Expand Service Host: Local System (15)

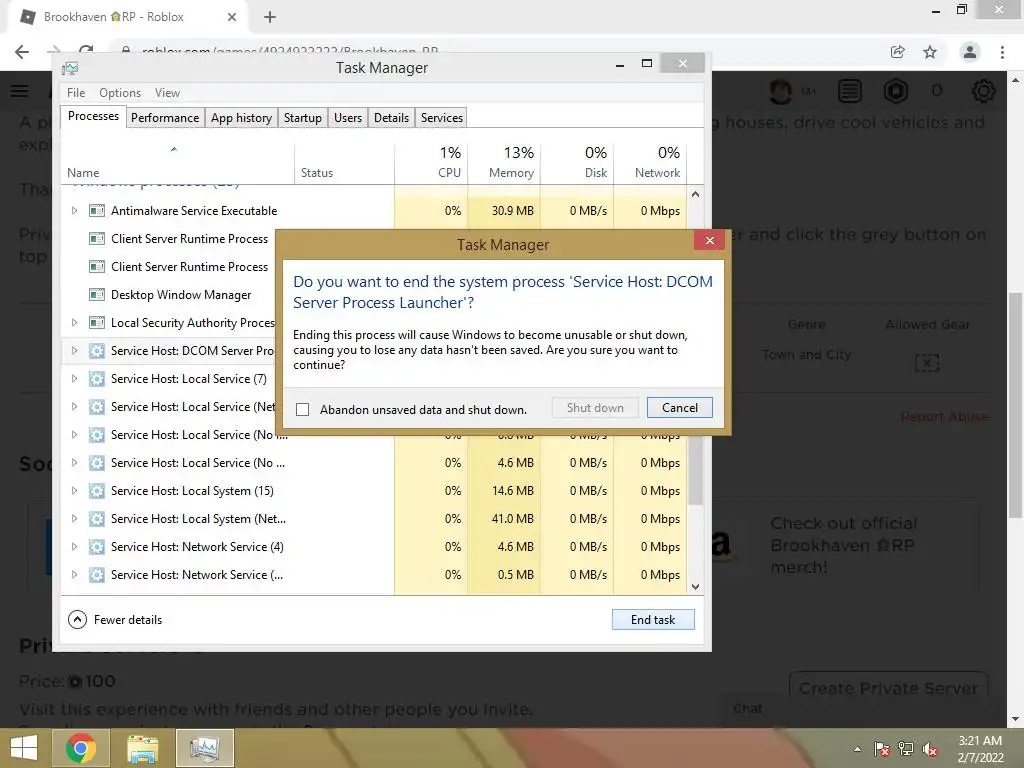click(74, 490)
